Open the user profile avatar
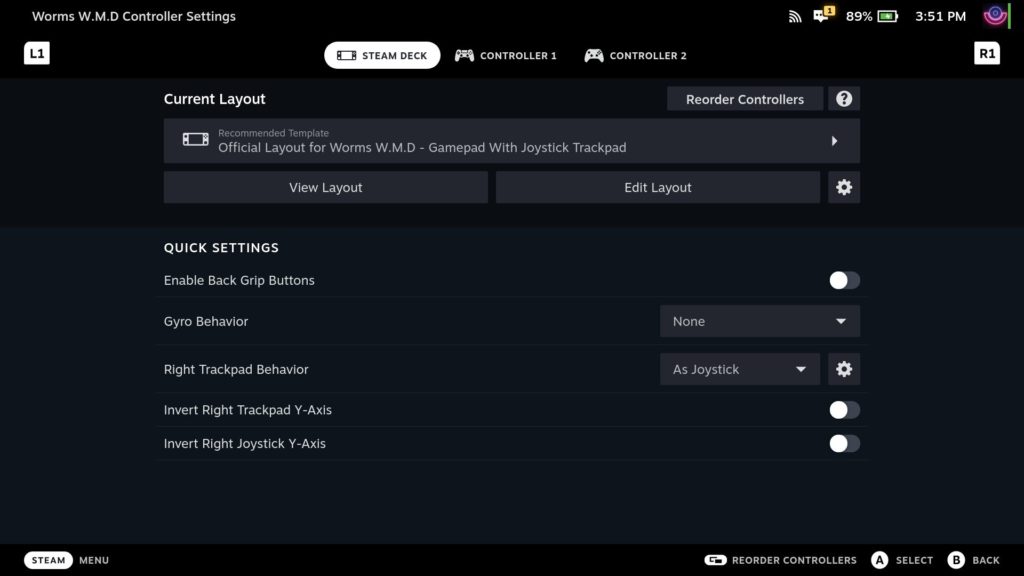Viewport: 1024px width, 576px height. click(995, 16)
